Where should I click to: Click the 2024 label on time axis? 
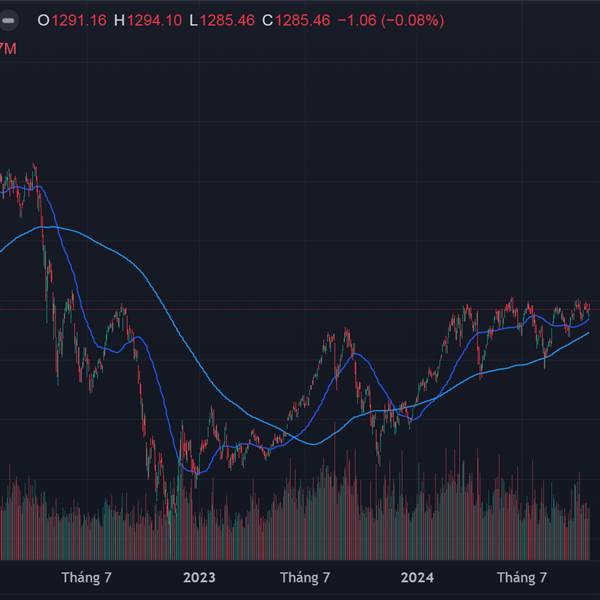click(417, 577)
